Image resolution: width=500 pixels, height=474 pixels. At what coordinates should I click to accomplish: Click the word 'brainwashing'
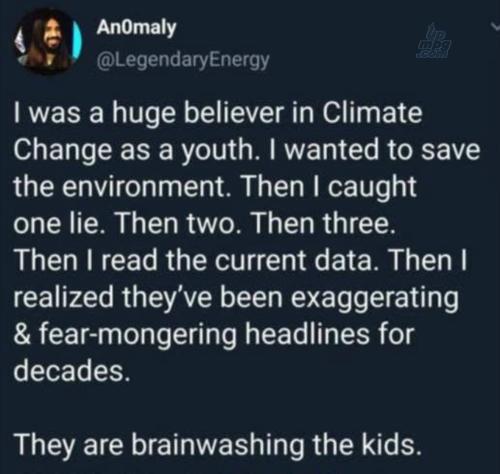pyautogui.click(x=218, y=446)
